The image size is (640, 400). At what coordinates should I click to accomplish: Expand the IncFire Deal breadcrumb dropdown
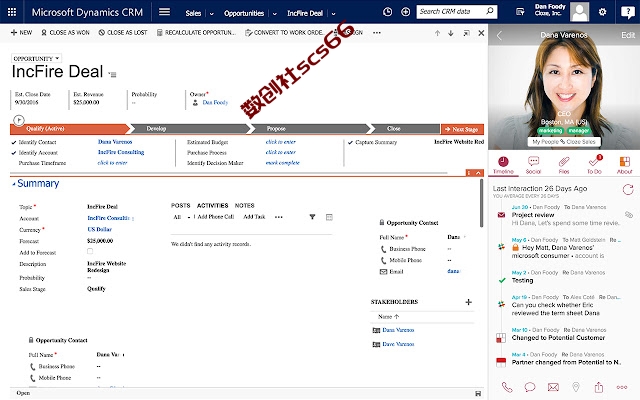[333, 14]
